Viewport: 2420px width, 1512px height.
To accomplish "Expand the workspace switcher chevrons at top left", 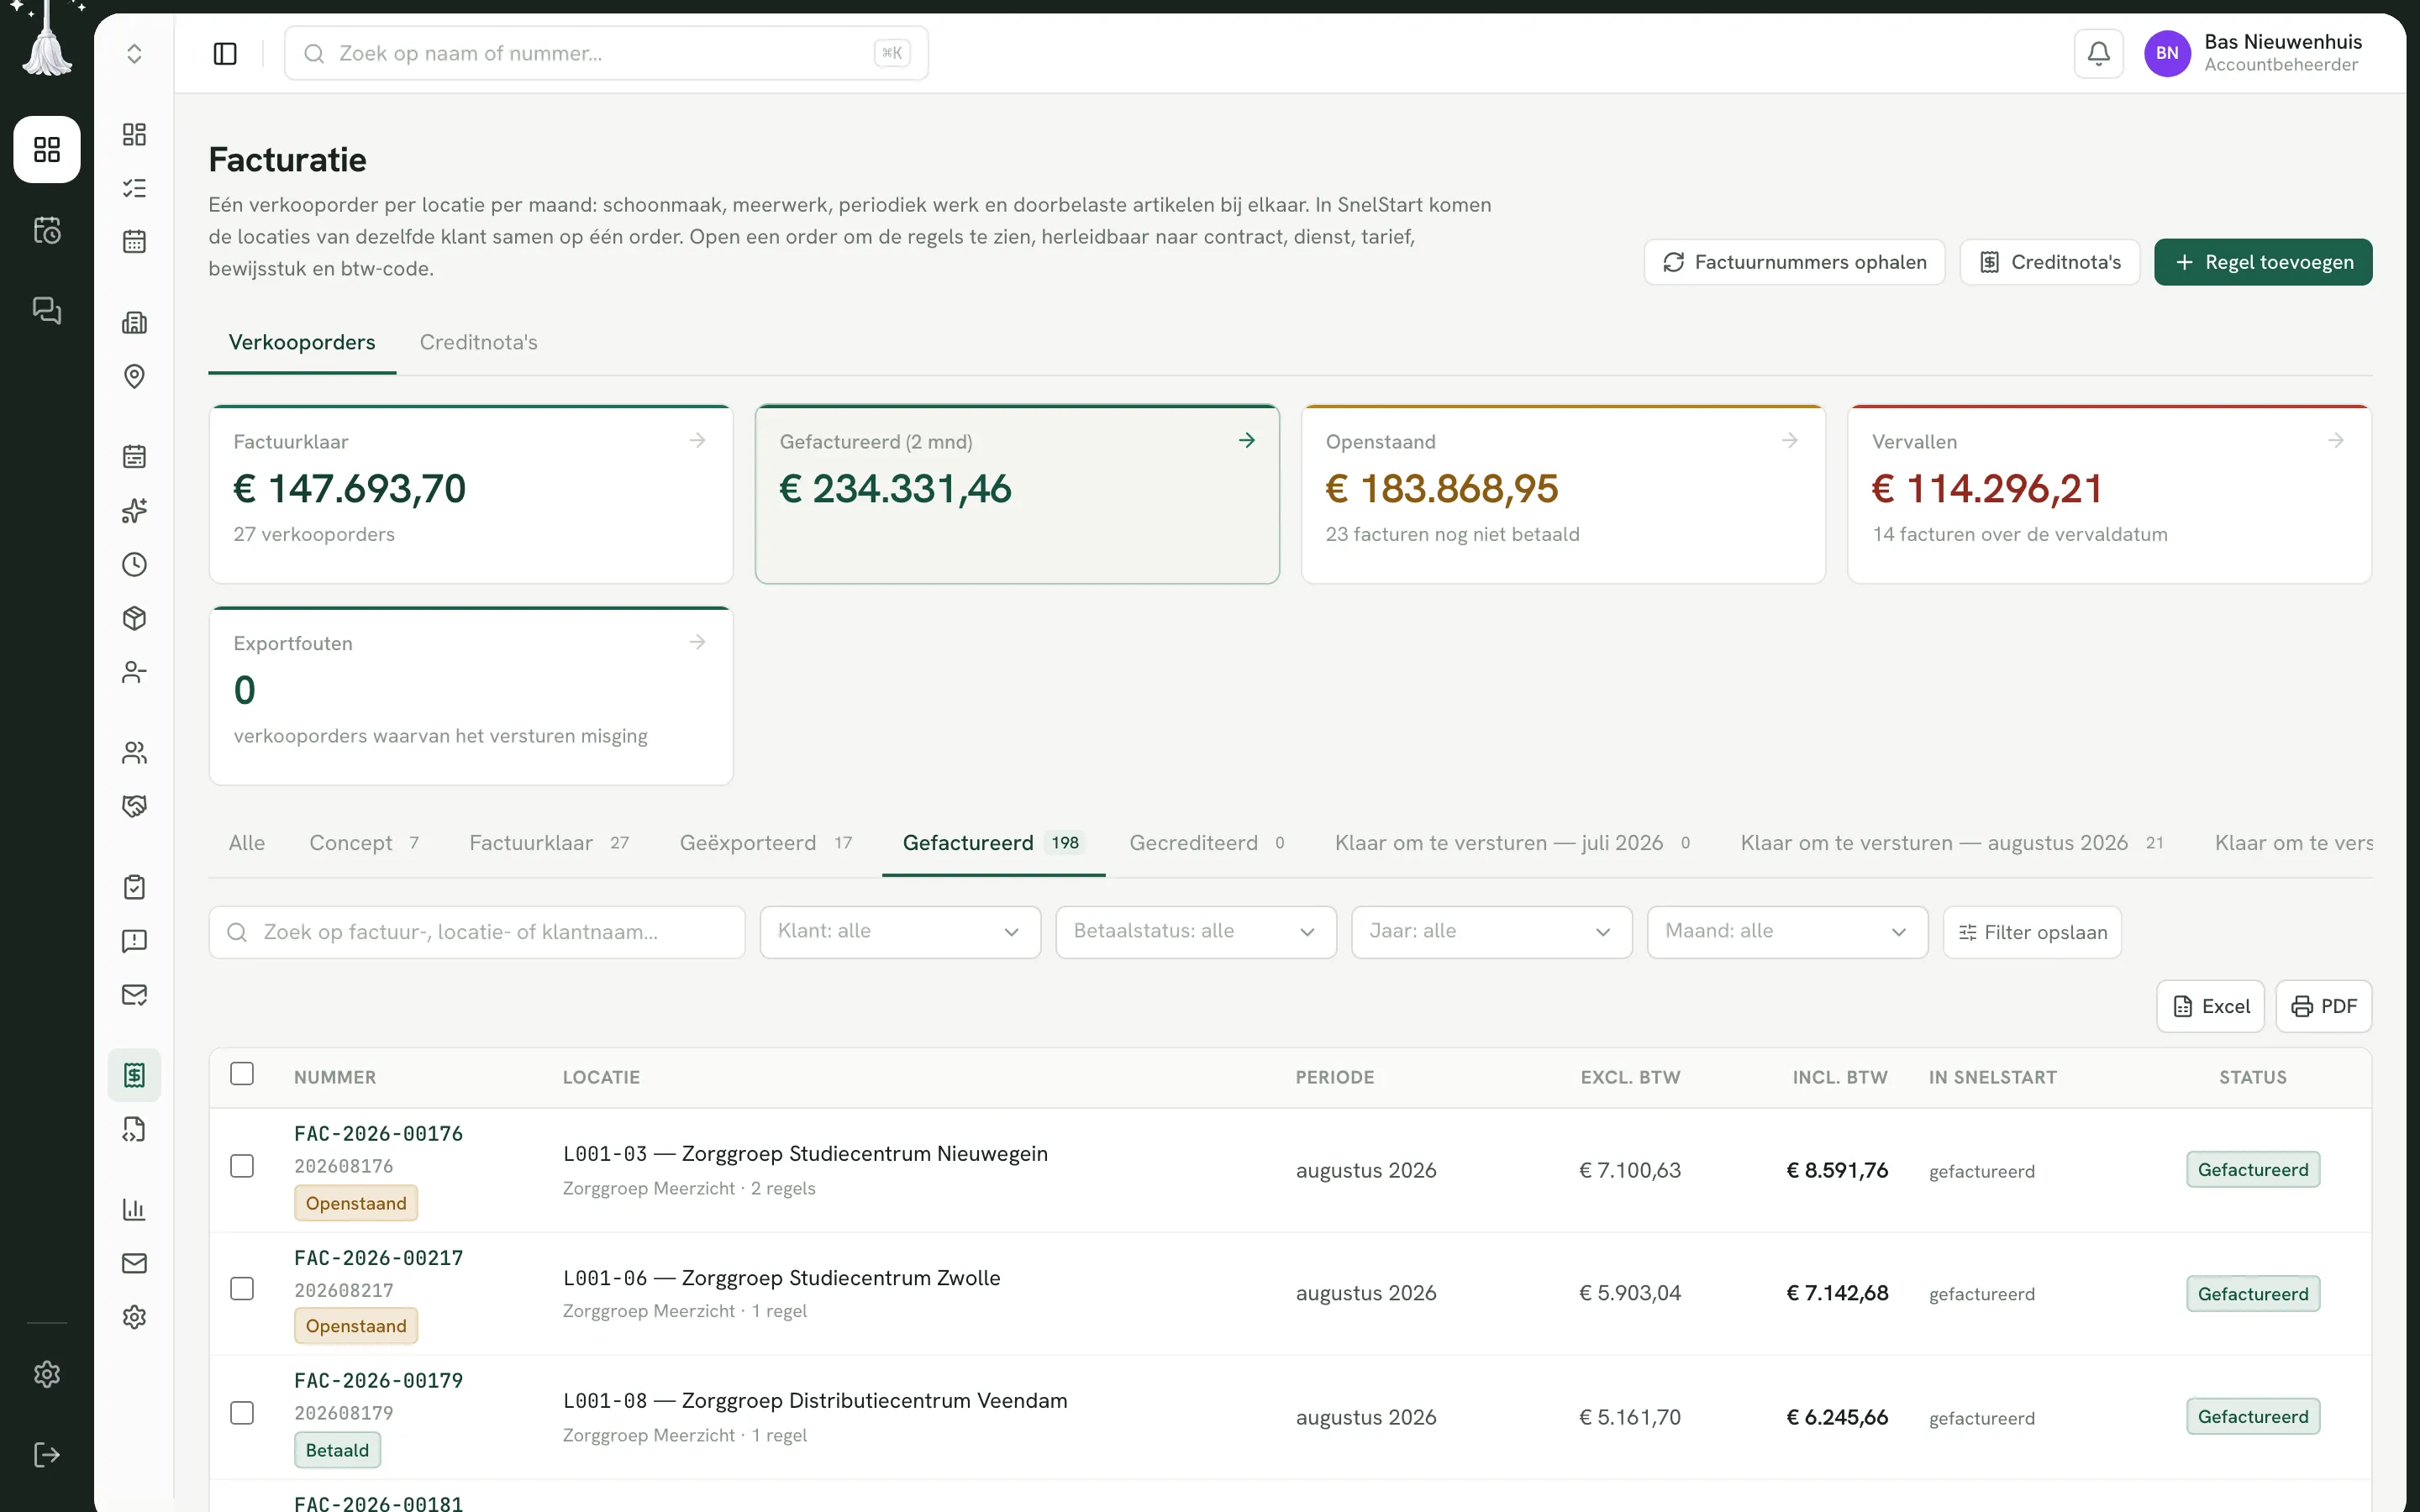I will click(134, 53).
